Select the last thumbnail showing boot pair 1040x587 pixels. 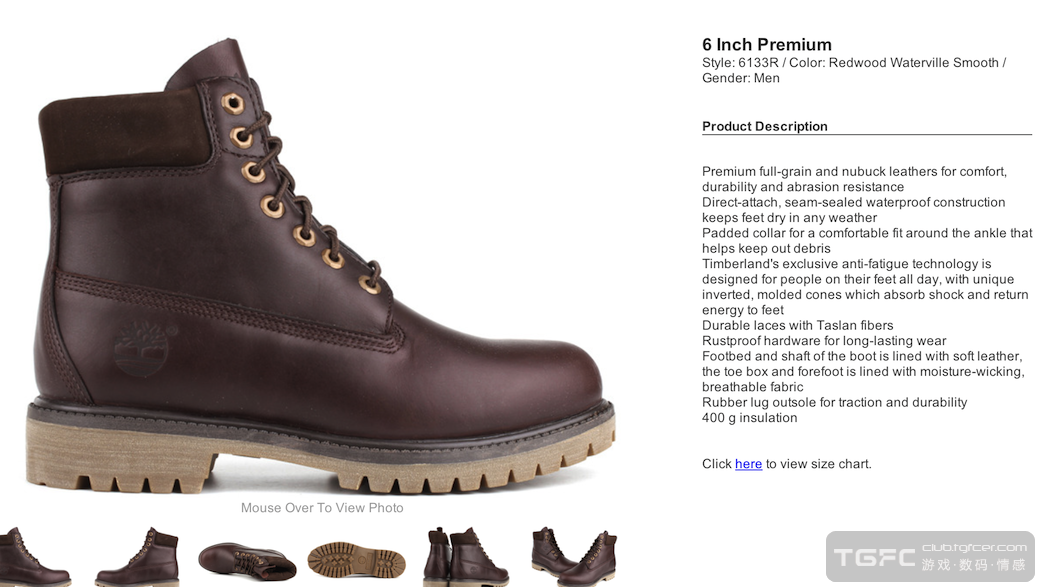pos(573,556)
